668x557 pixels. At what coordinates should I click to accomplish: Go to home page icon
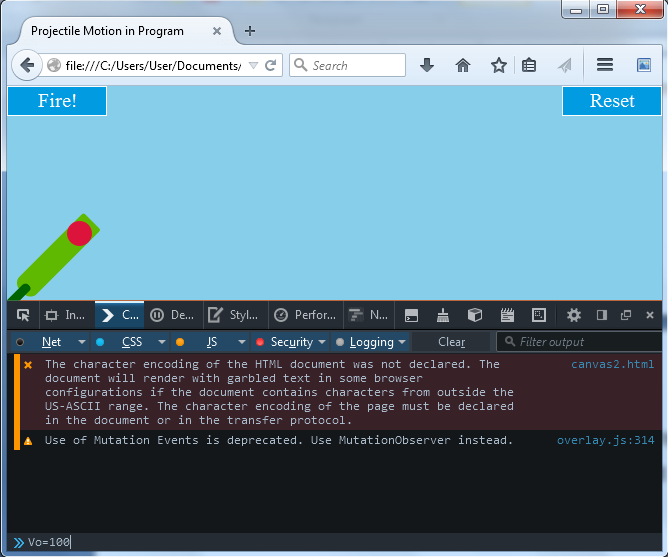(463, 65)
